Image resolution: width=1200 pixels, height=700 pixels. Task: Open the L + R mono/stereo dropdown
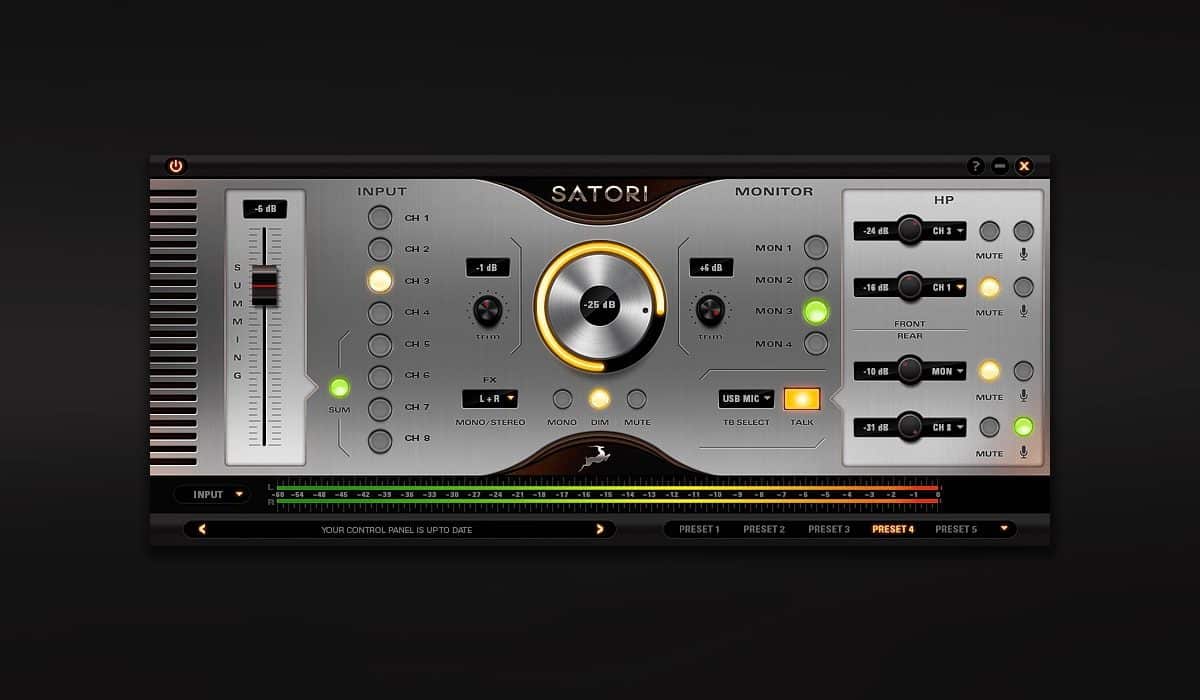tap(490, 398)
